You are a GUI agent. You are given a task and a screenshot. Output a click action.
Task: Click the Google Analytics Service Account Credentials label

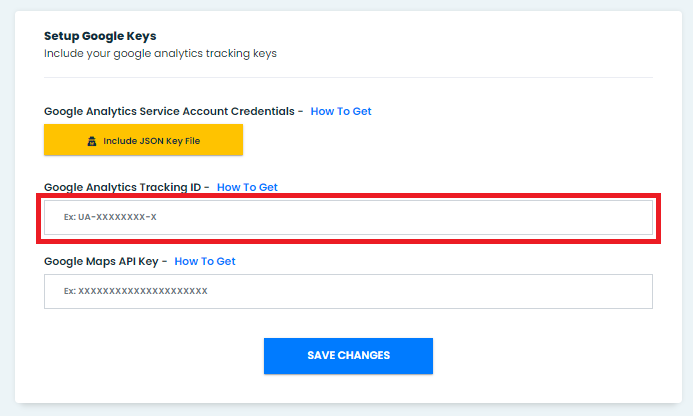(170, 111)
